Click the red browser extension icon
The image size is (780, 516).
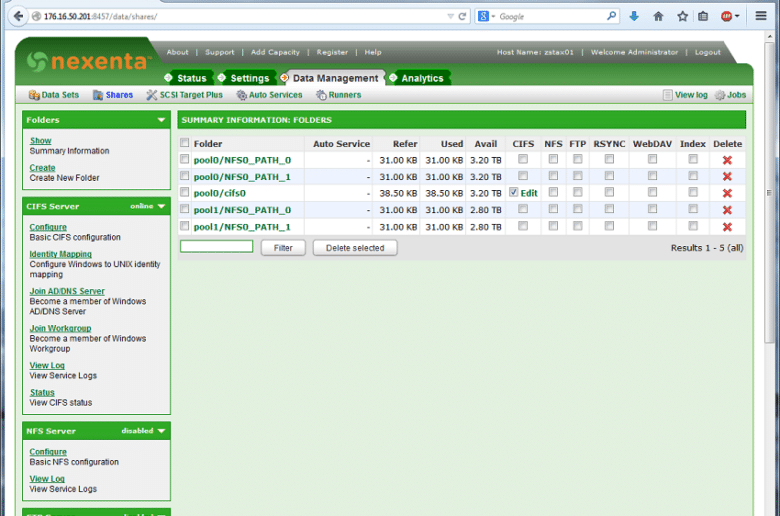[726, 16]
